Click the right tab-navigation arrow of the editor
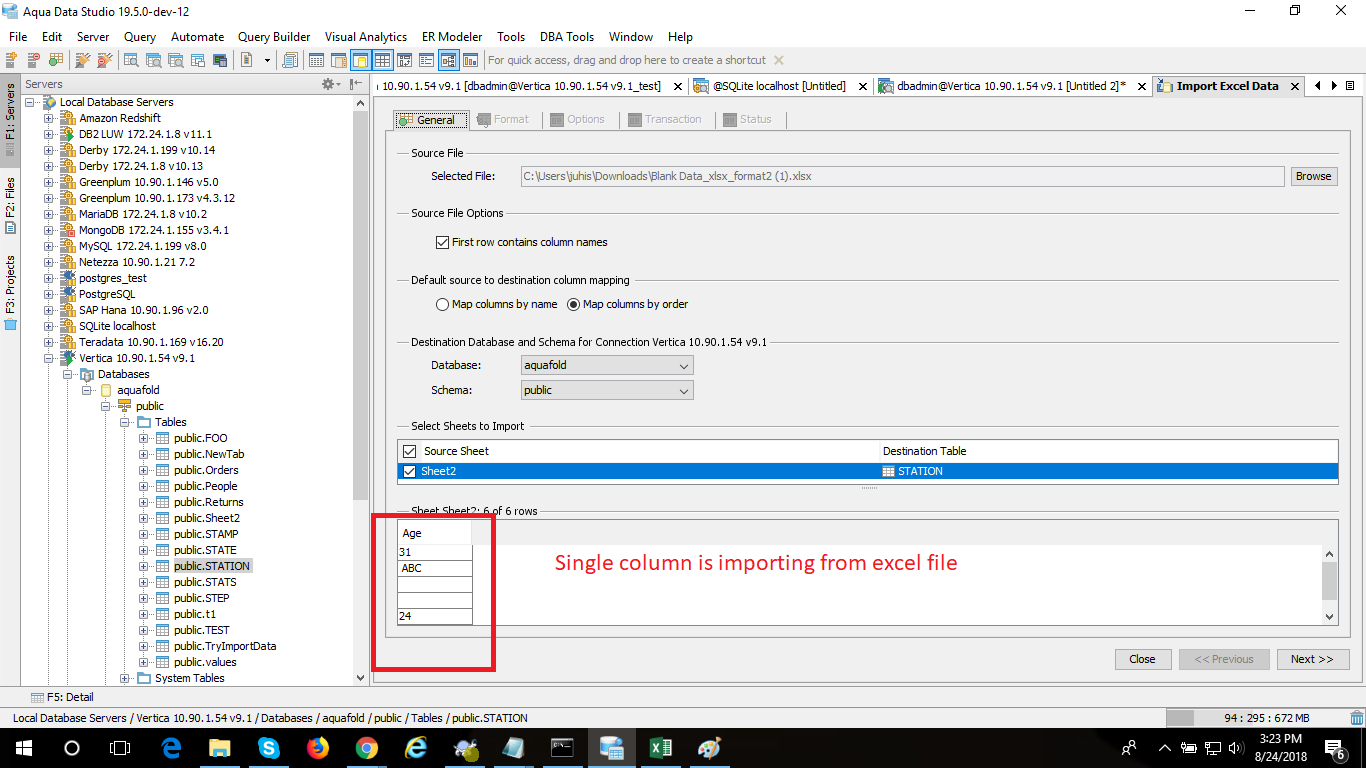Viewport: 1366px width, 768px height. click(x=1334, y=86)
